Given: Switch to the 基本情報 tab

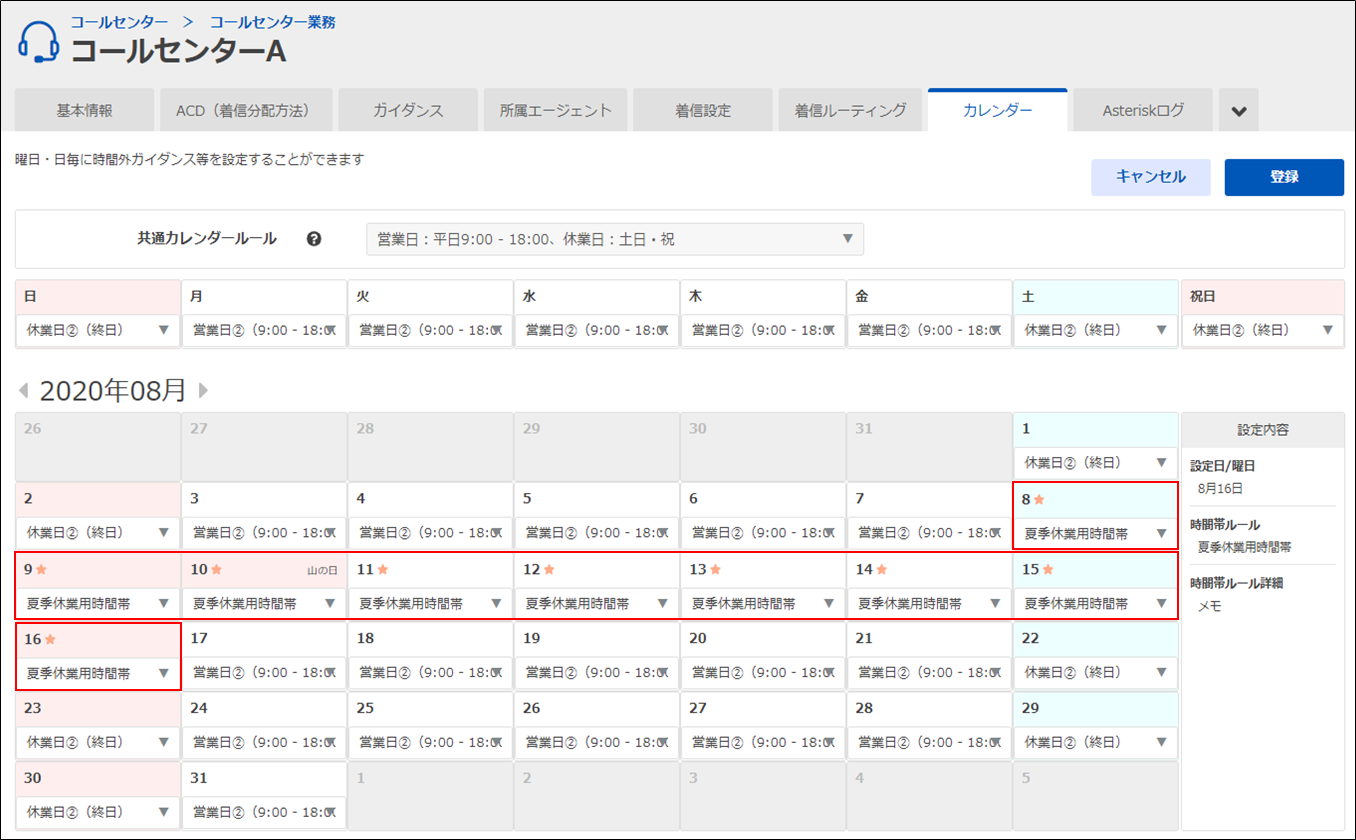Looking at the screenshot, I should [85, 111].
